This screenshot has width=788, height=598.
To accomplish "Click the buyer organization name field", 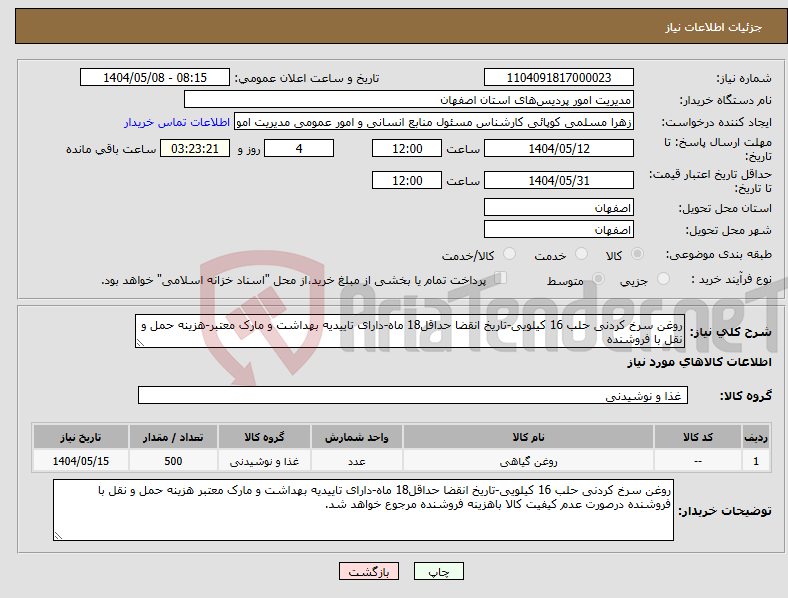I will (409, 99).
